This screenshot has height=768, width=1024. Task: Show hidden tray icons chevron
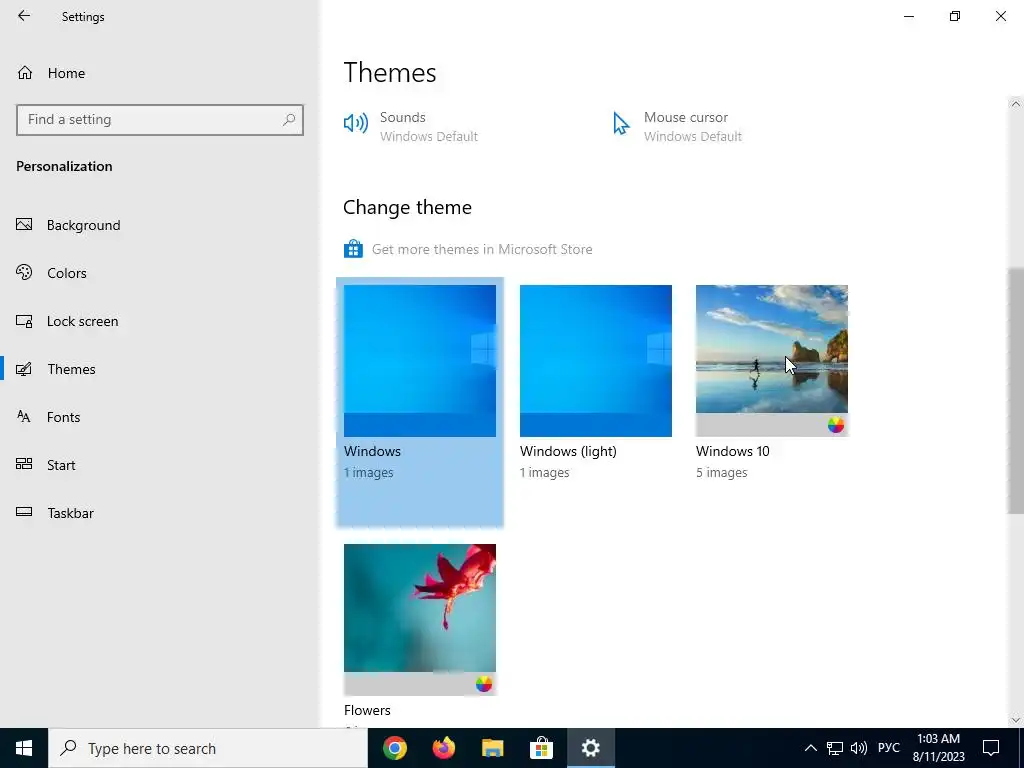click(810, 748)
